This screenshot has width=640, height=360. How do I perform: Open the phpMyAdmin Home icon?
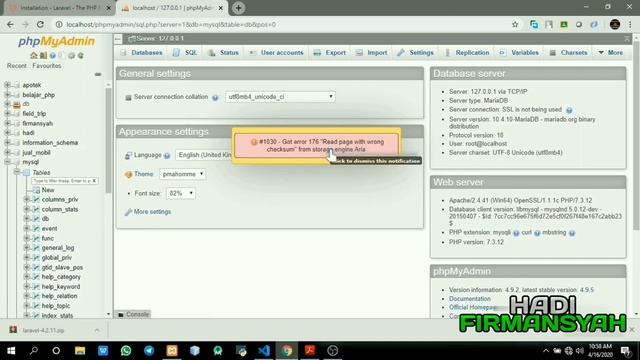pyautogui.click(x=33, y=56)
